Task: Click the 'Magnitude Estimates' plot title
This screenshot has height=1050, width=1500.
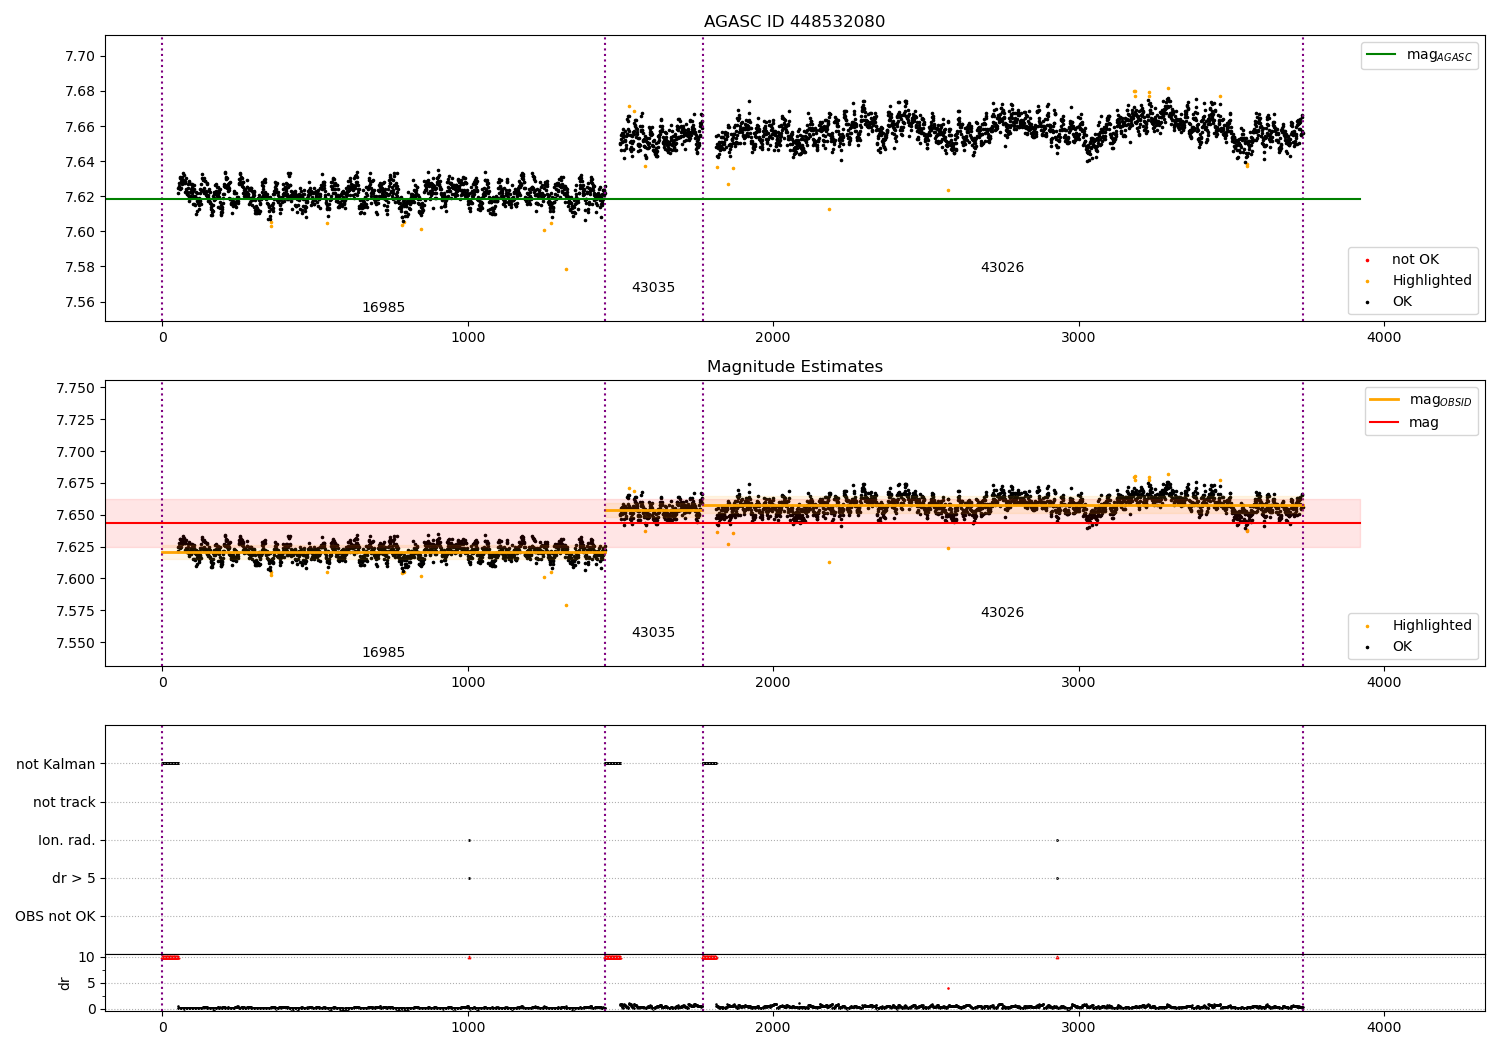Action: click(x=794, y=367)
